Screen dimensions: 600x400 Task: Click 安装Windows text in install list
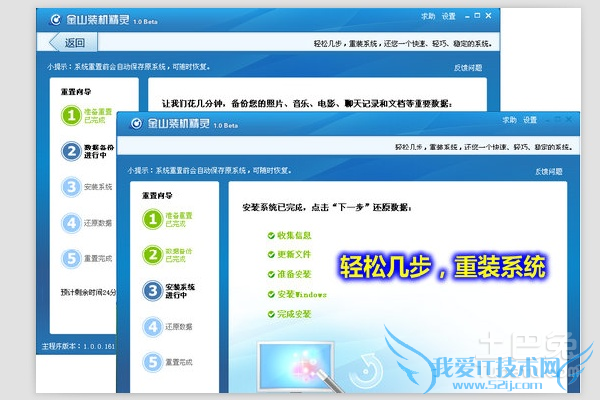click(302, 294)
